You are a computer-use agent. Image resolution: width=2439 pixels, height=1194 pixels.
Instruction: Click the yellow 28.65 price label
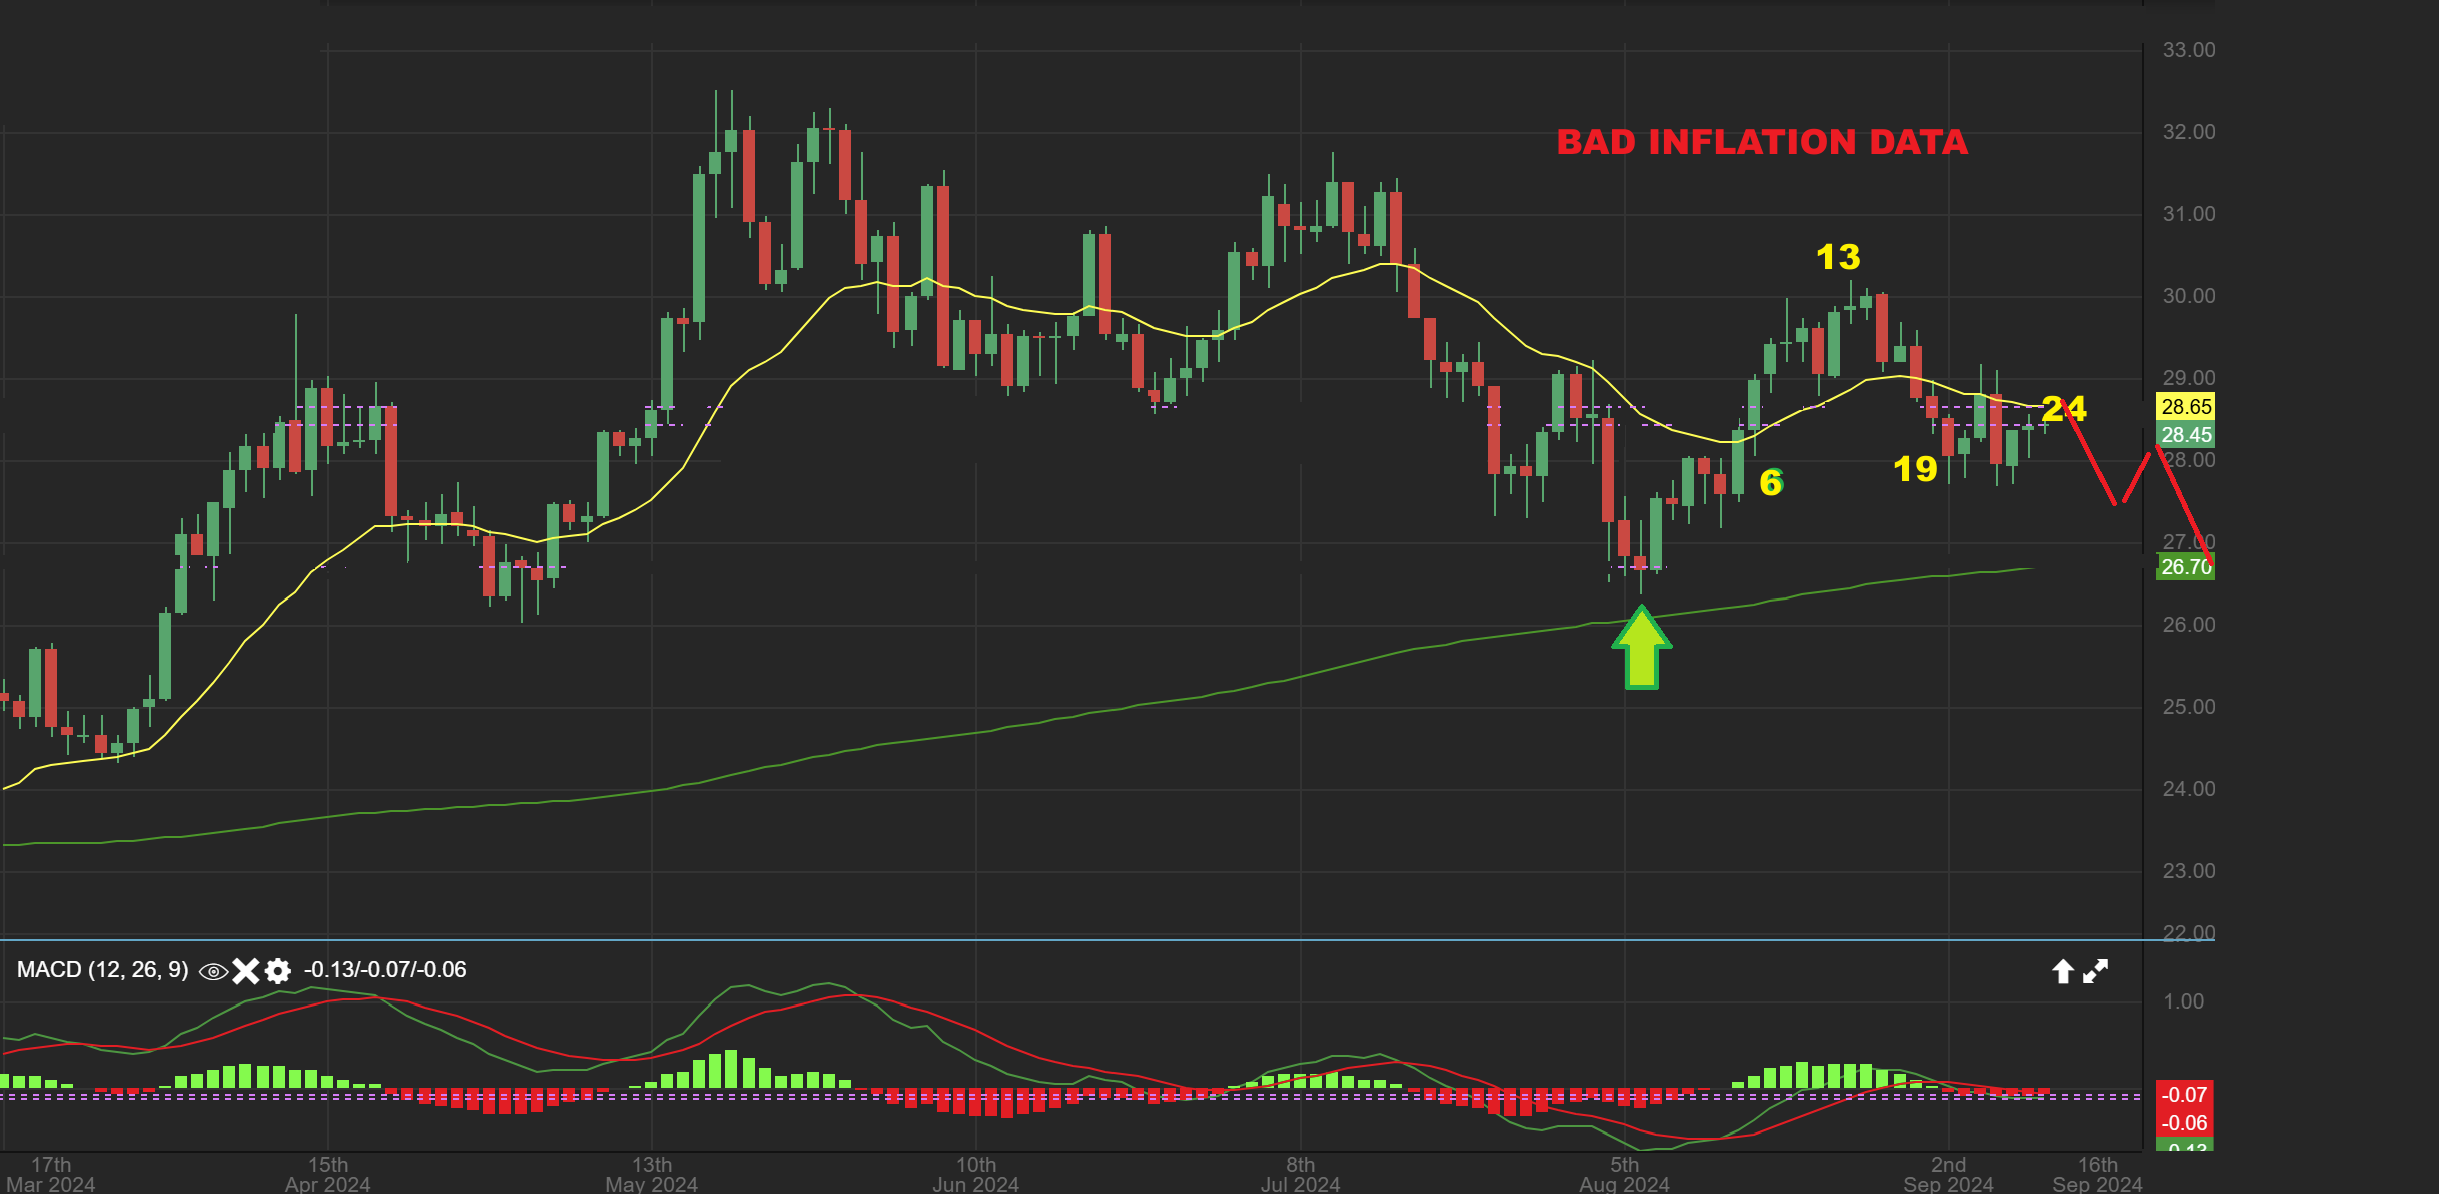click(x=2186, y=406)
